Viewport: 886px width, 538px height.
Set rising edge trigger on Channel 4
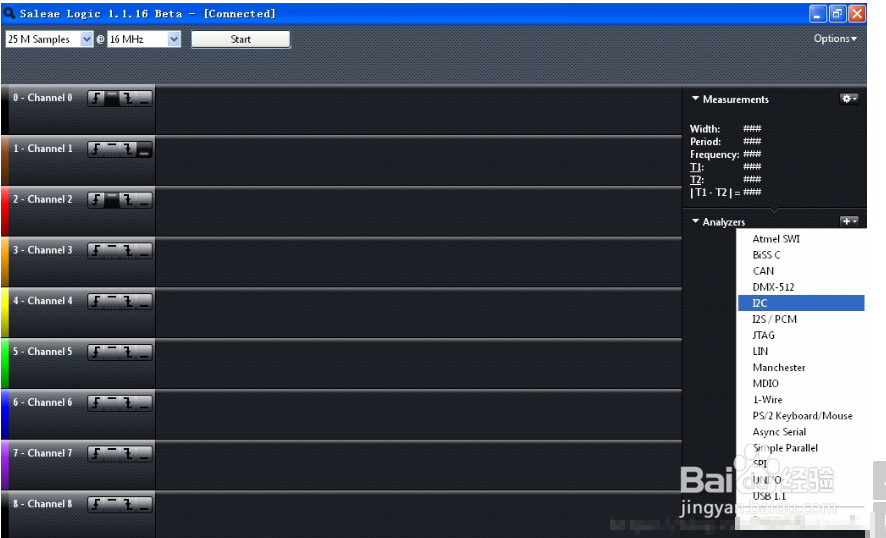point(96,302)
